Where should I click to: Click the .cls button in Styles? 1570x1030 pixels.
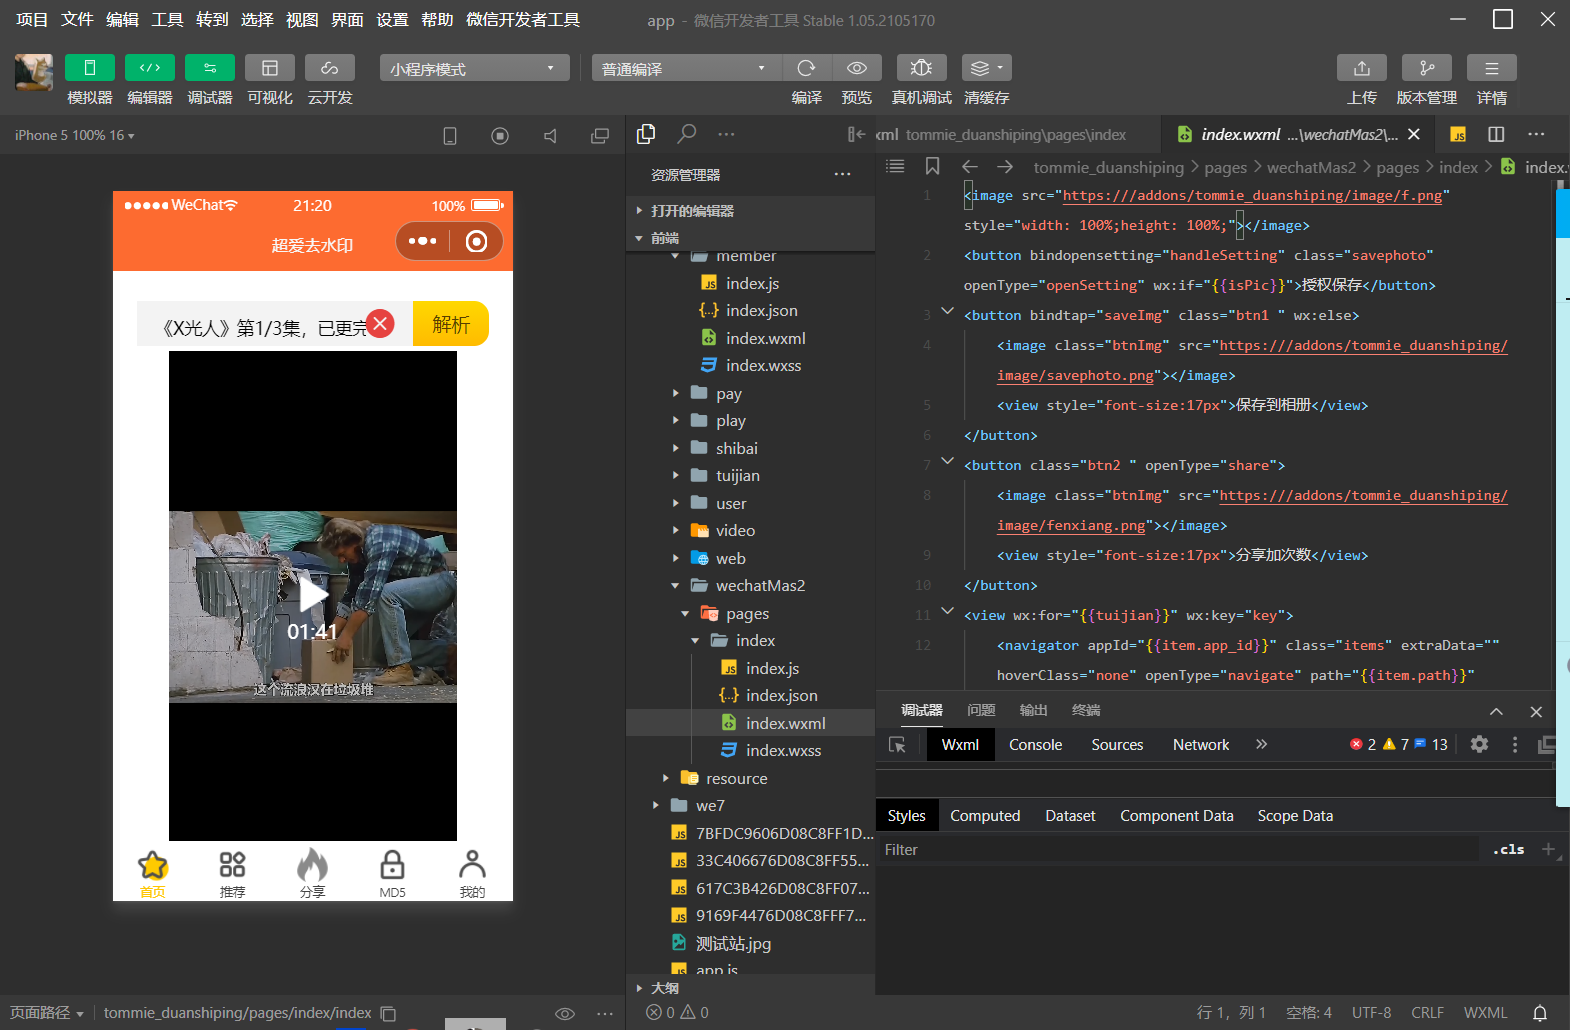[x=1508, y=850]
